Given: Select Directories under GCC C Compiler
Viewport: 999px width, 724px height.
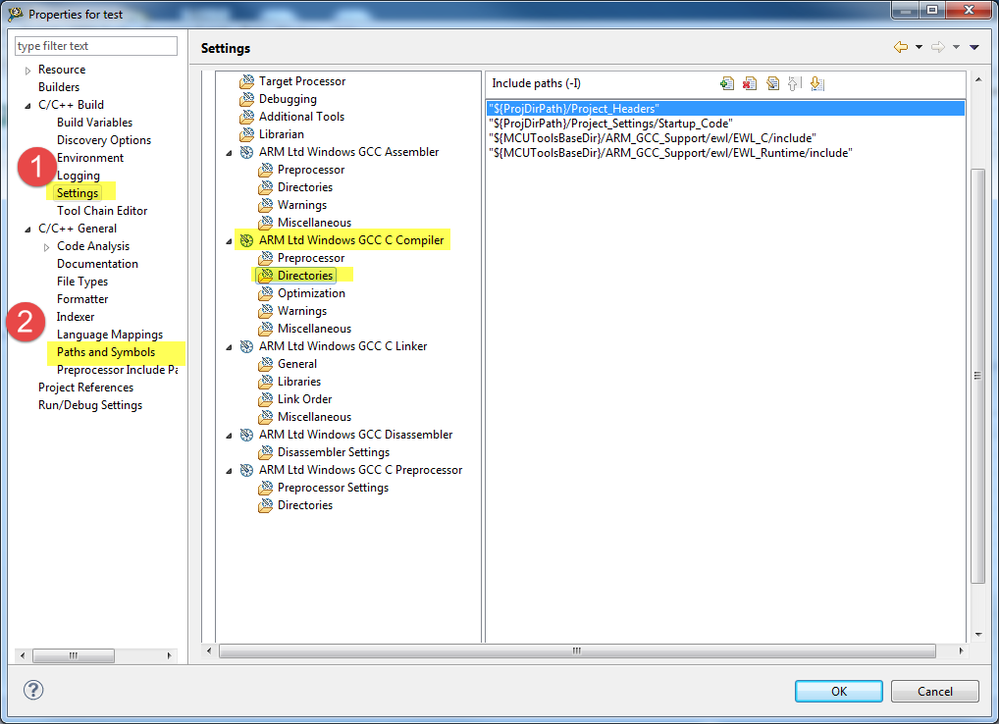Looking at the screenshot, I should 305,275.
